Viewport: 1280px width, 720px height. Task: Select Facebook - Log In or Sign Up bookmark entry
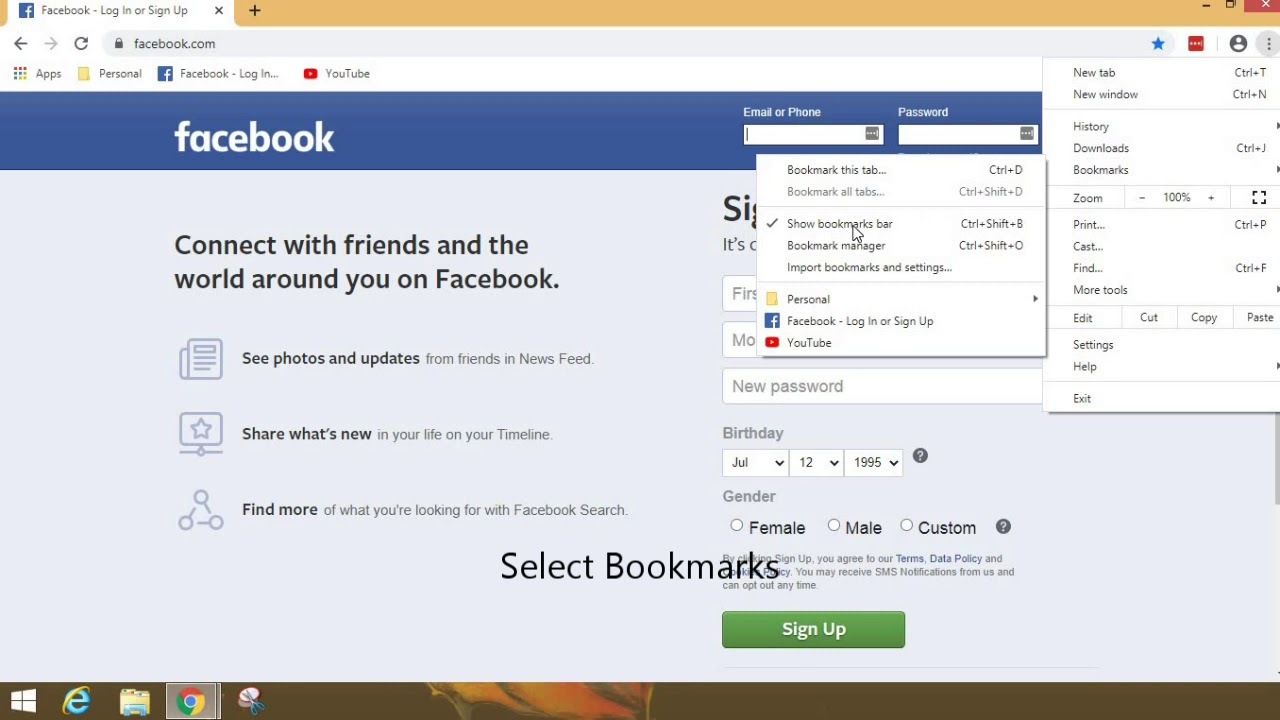click(900, 321)
